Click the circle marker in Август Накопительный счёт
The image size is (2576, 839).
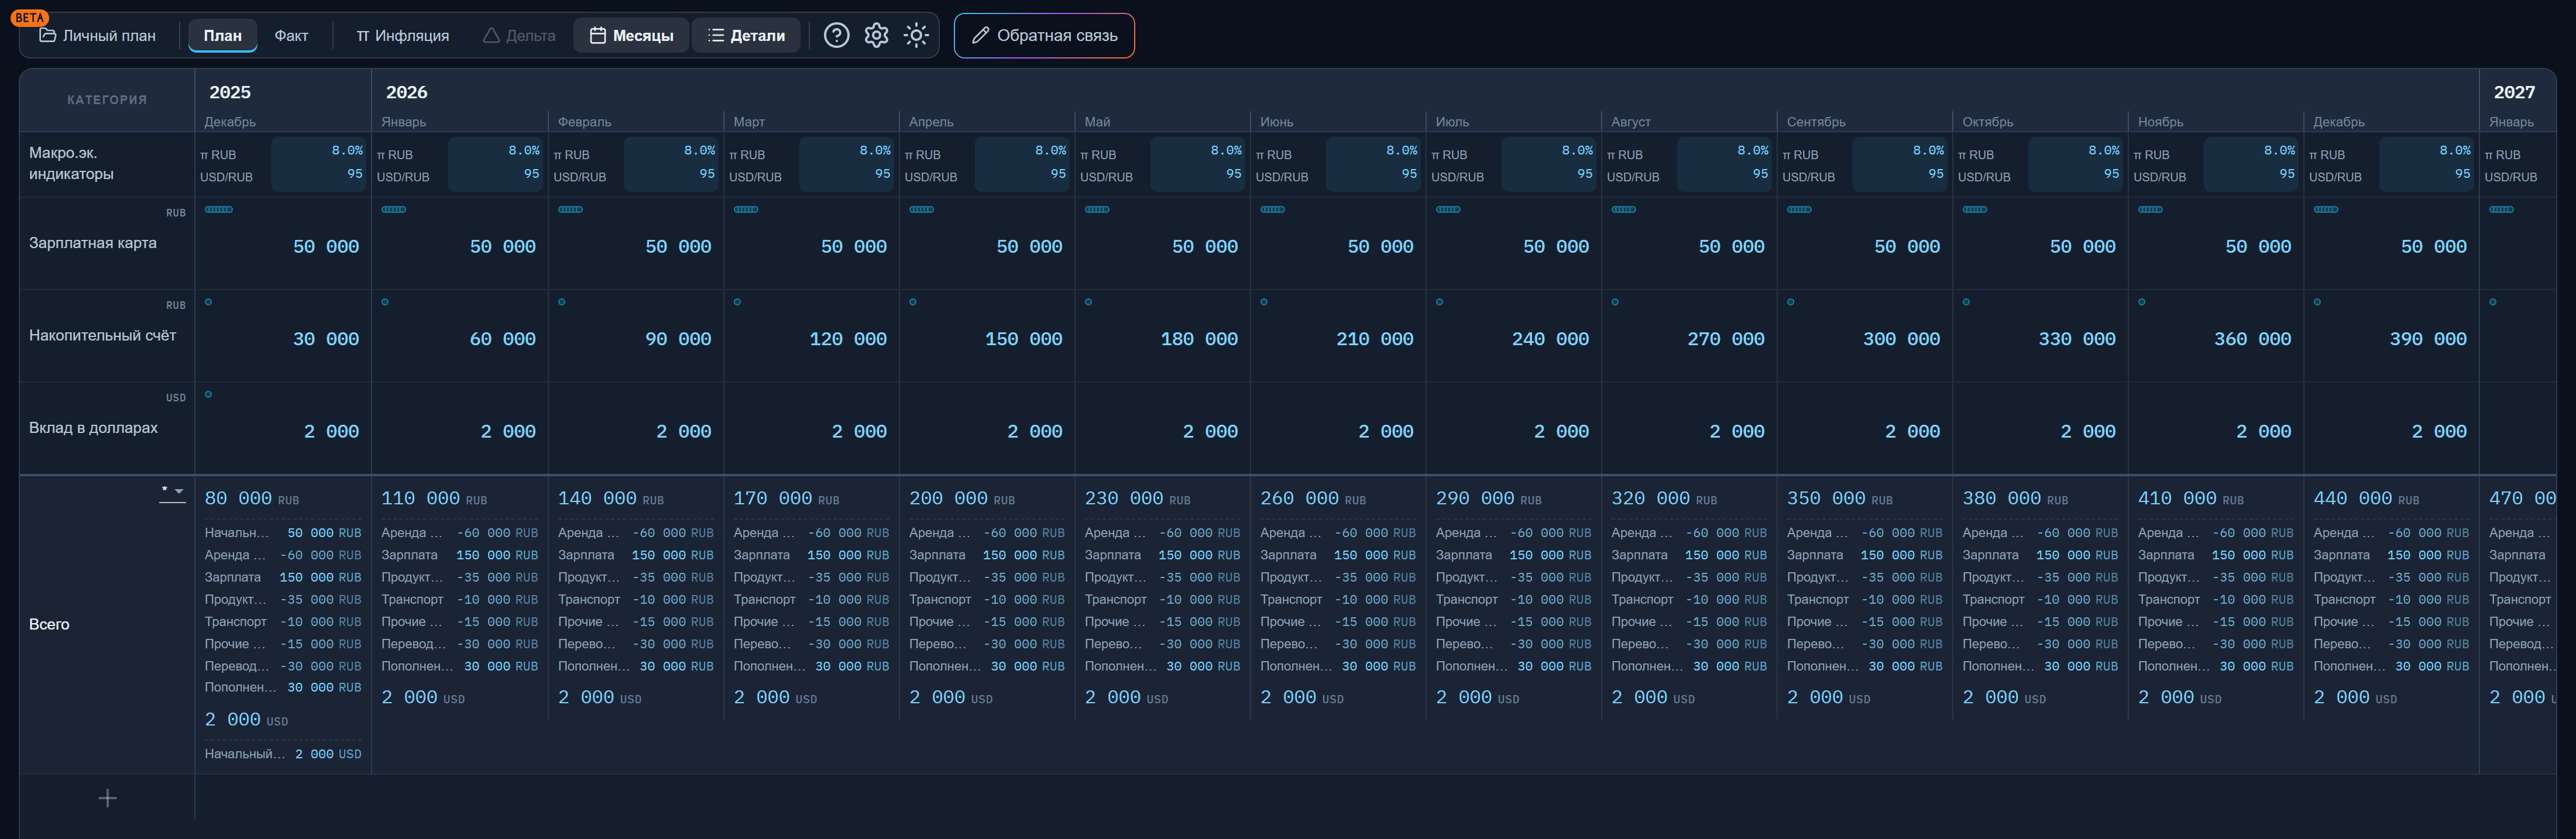click(x=1615, y=301)
